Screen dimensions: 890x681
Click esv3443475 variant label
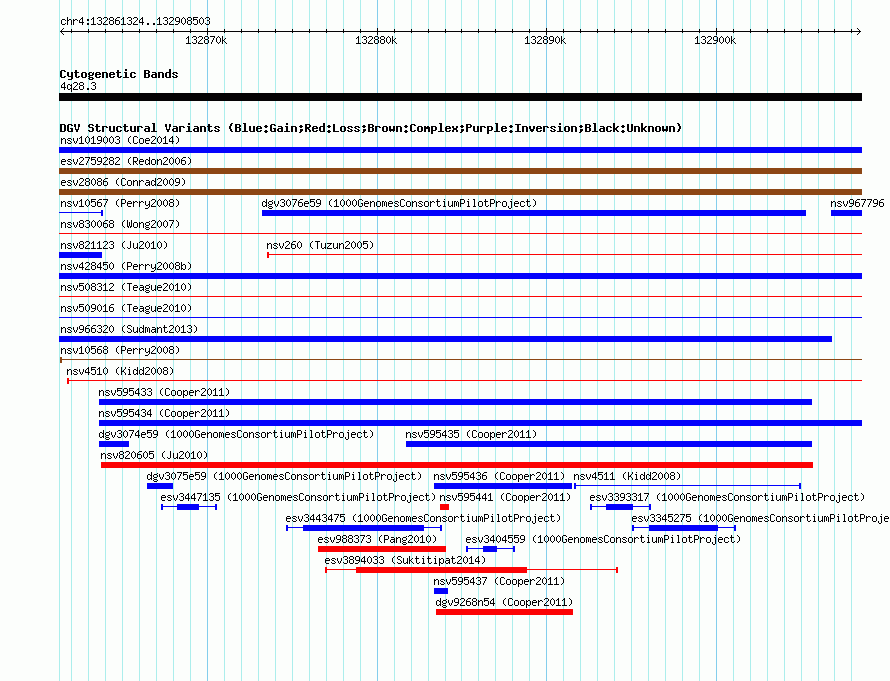[423, 518]
